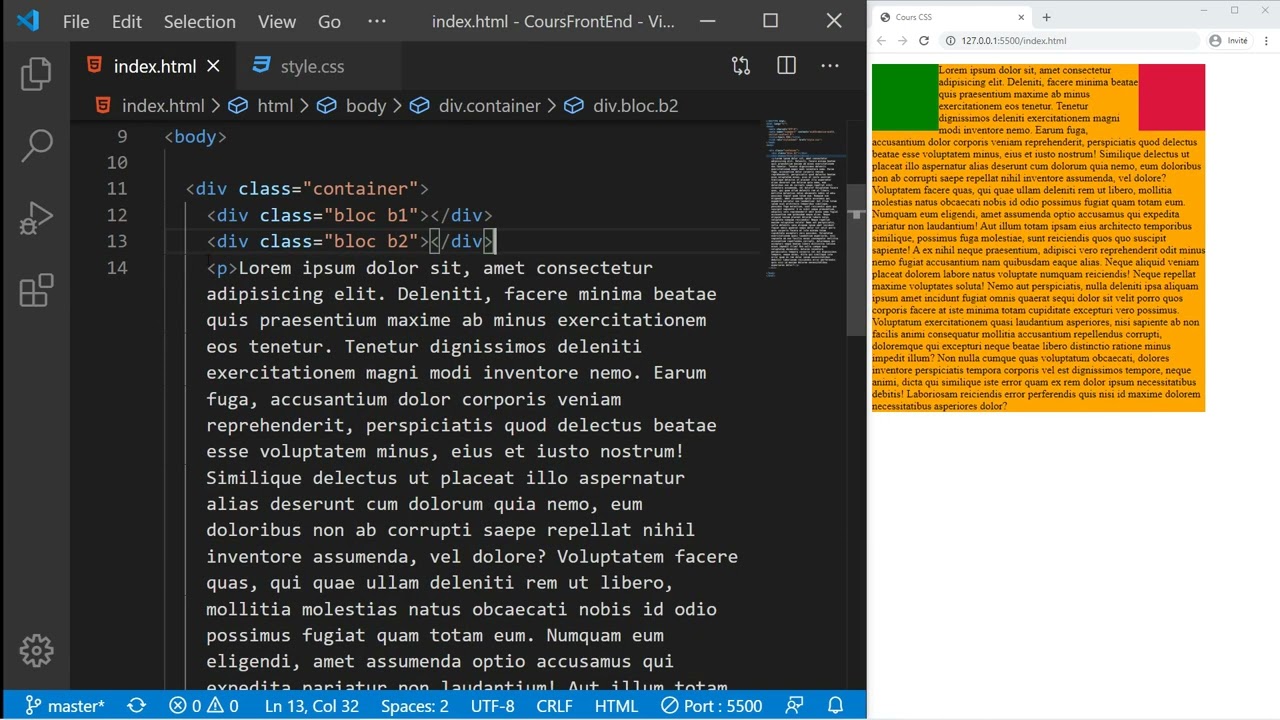1280x720 pixels.
Task: Open the Selection menu
Action: pyautogui.click(x=200, y=21)
